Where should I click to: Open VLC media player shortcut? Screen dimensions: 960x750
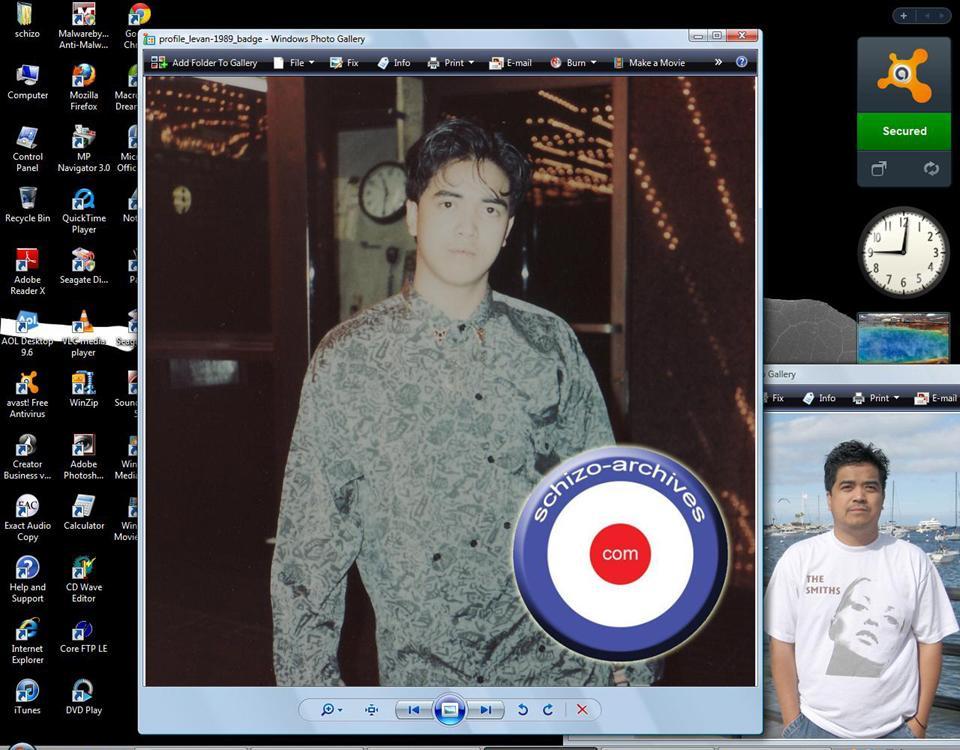click(x=84, y=334)
